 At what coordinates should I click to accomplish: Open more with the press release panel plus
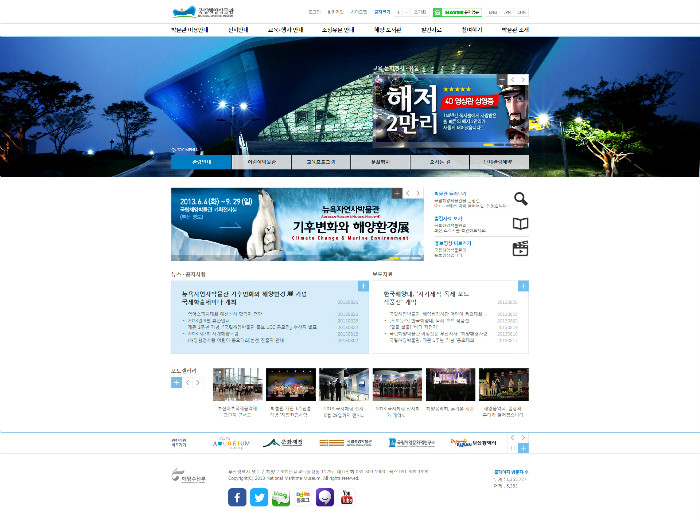[x=523, y=286]
